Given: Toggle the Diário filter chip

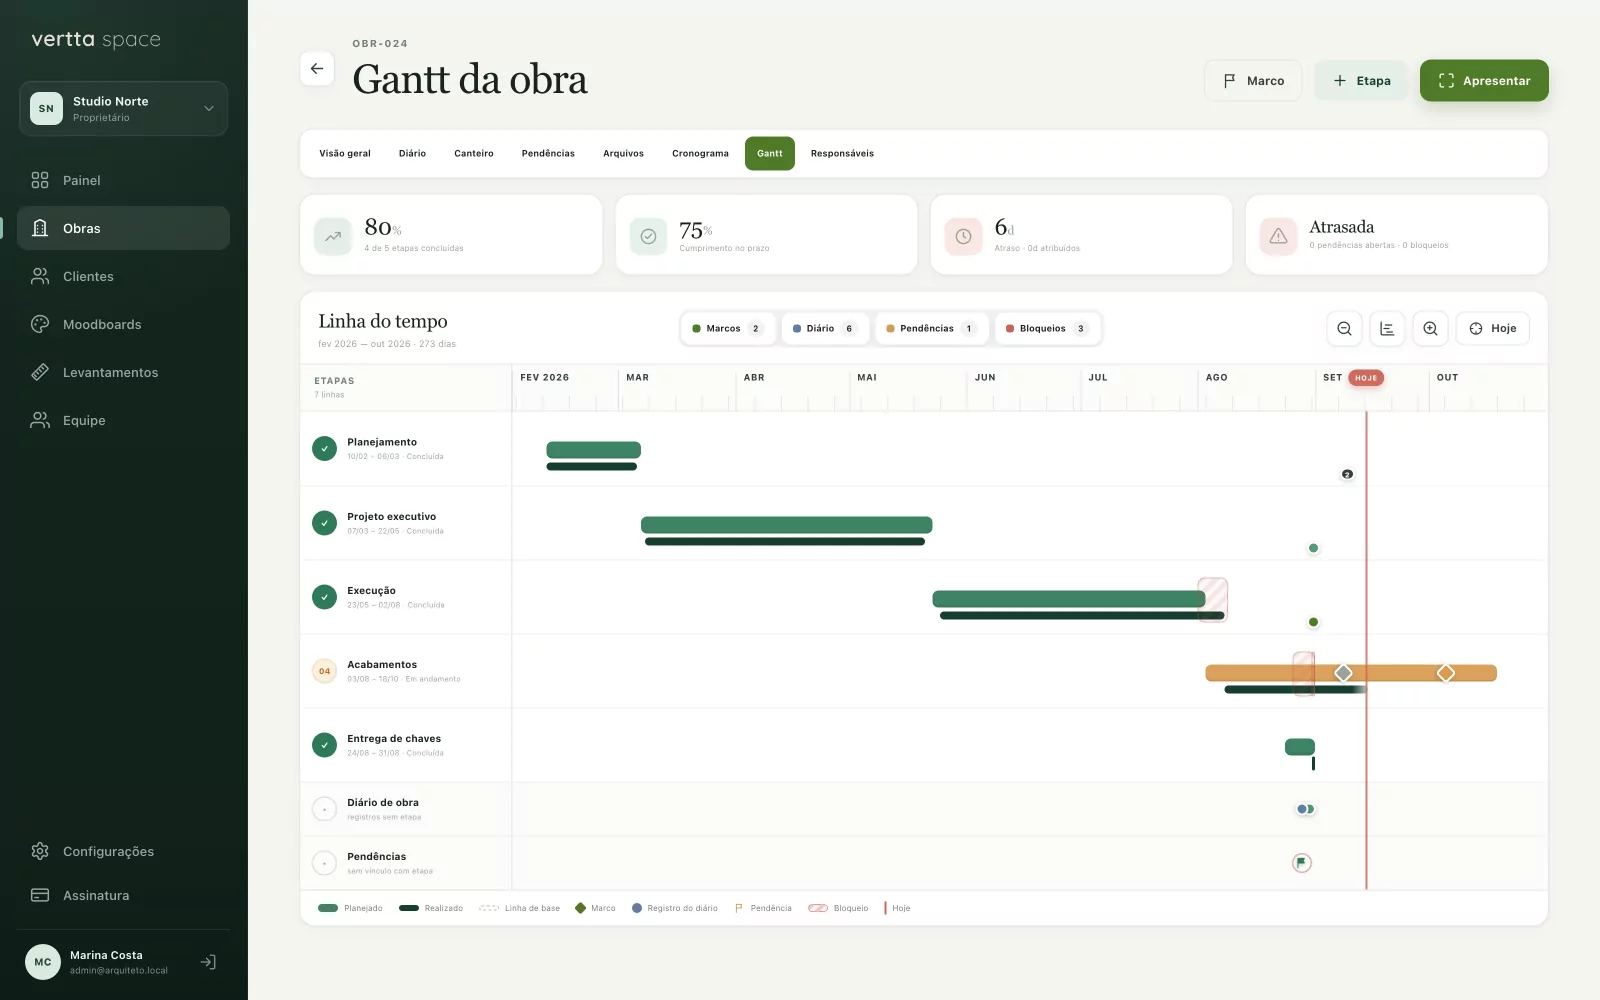Looking at the screenshot, I should point(826,328).
